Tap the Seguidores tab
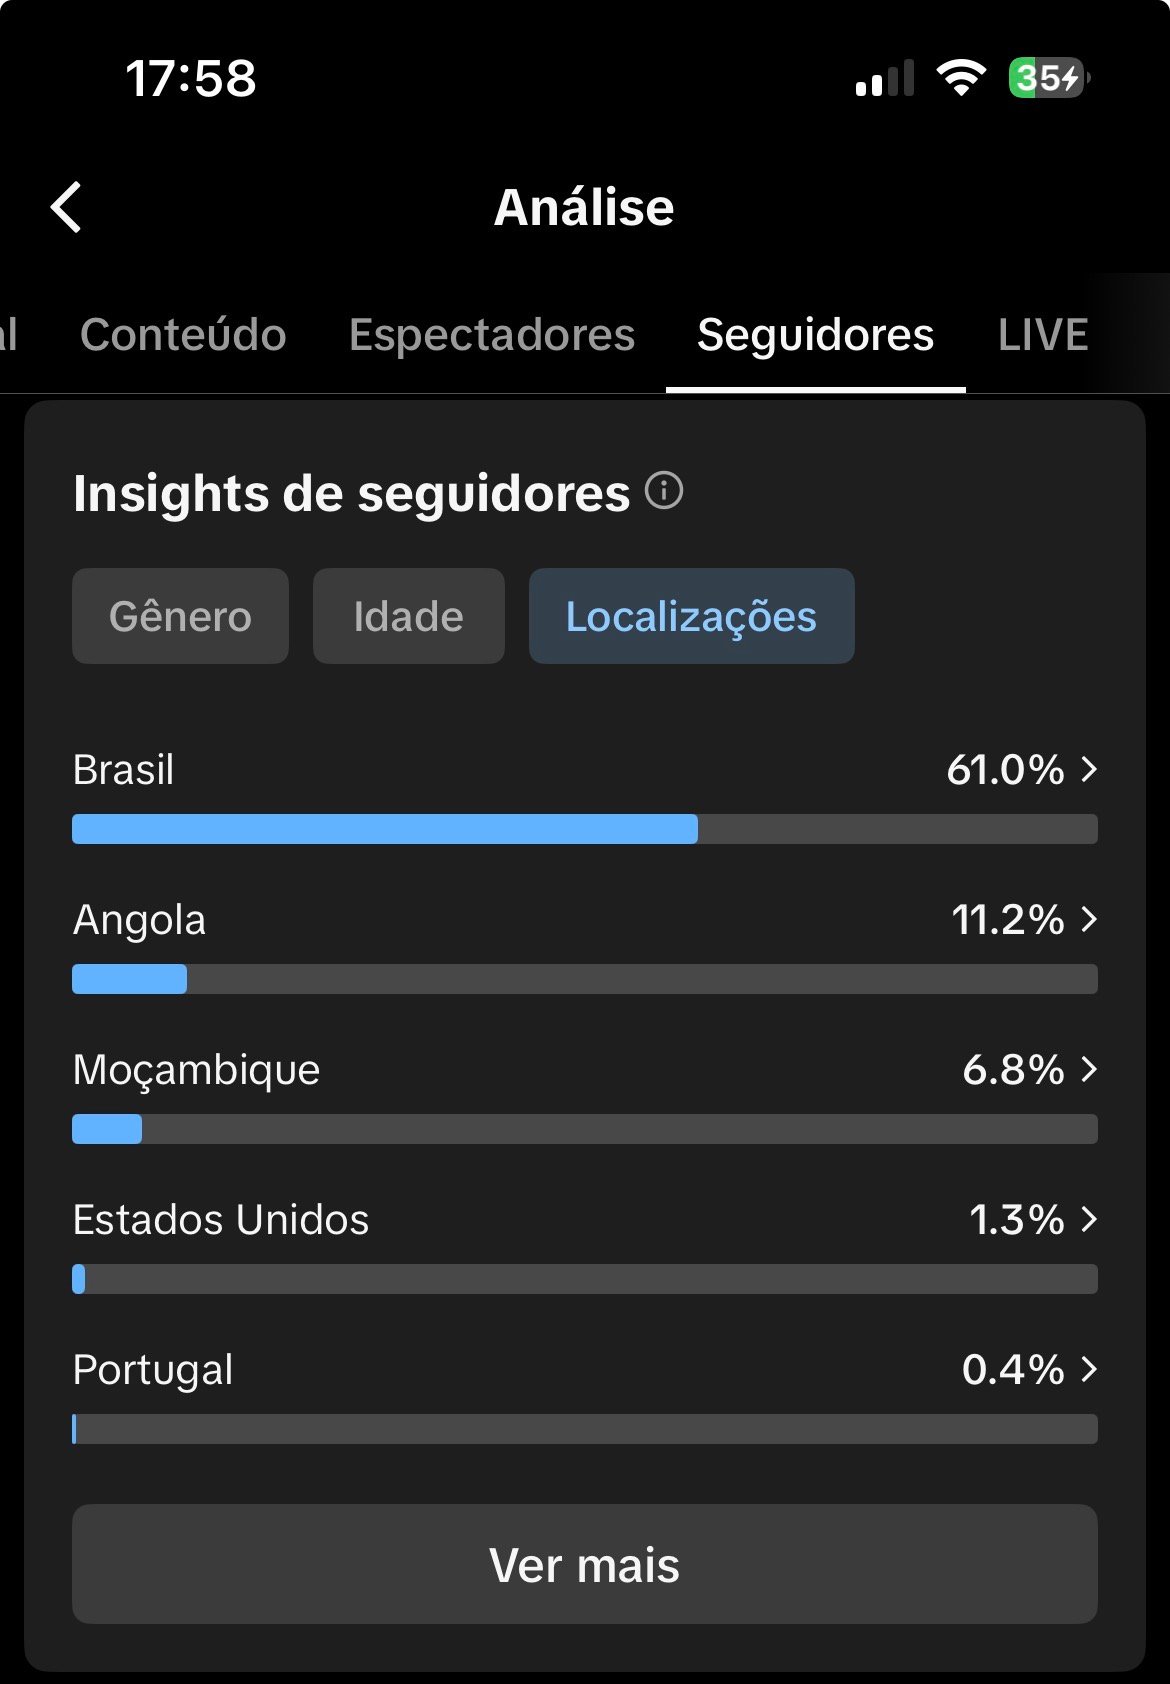This screenshot has height=1684, width=1170. (x=815, y=335)
